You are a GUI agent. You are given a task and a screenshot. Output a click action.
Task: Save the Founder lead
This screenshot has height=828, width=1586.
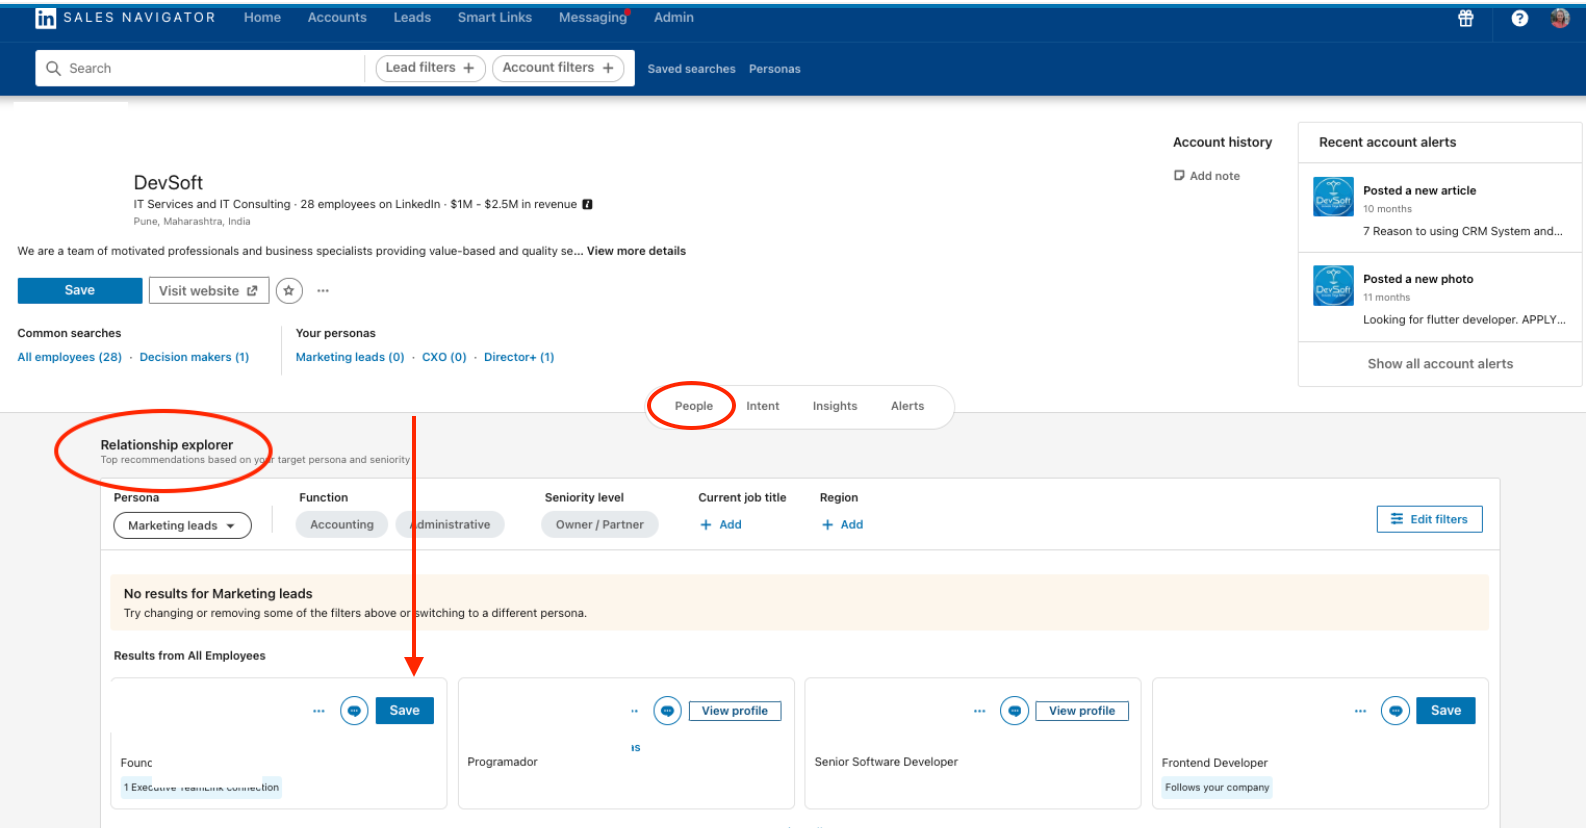[405, 711]
